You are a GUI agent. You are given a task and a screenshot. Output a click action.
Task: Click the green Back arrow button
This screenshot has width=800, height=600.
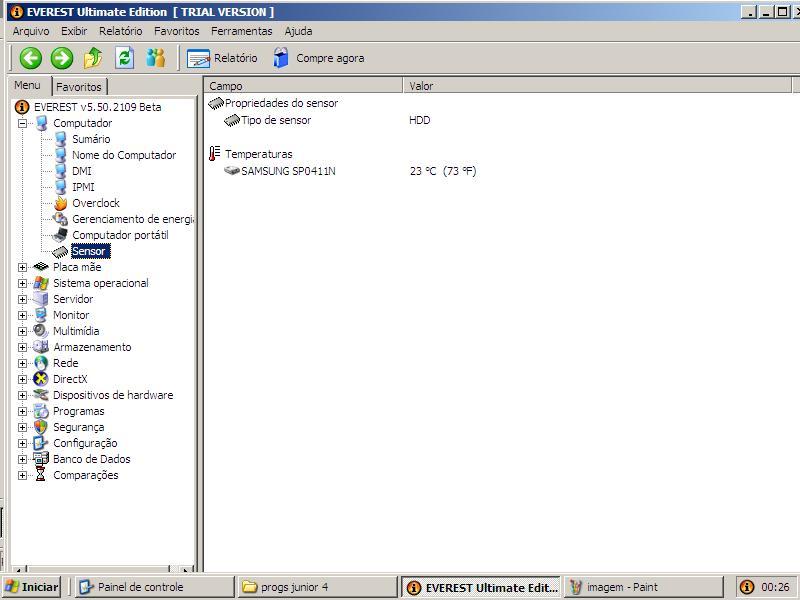pos(31,58)
